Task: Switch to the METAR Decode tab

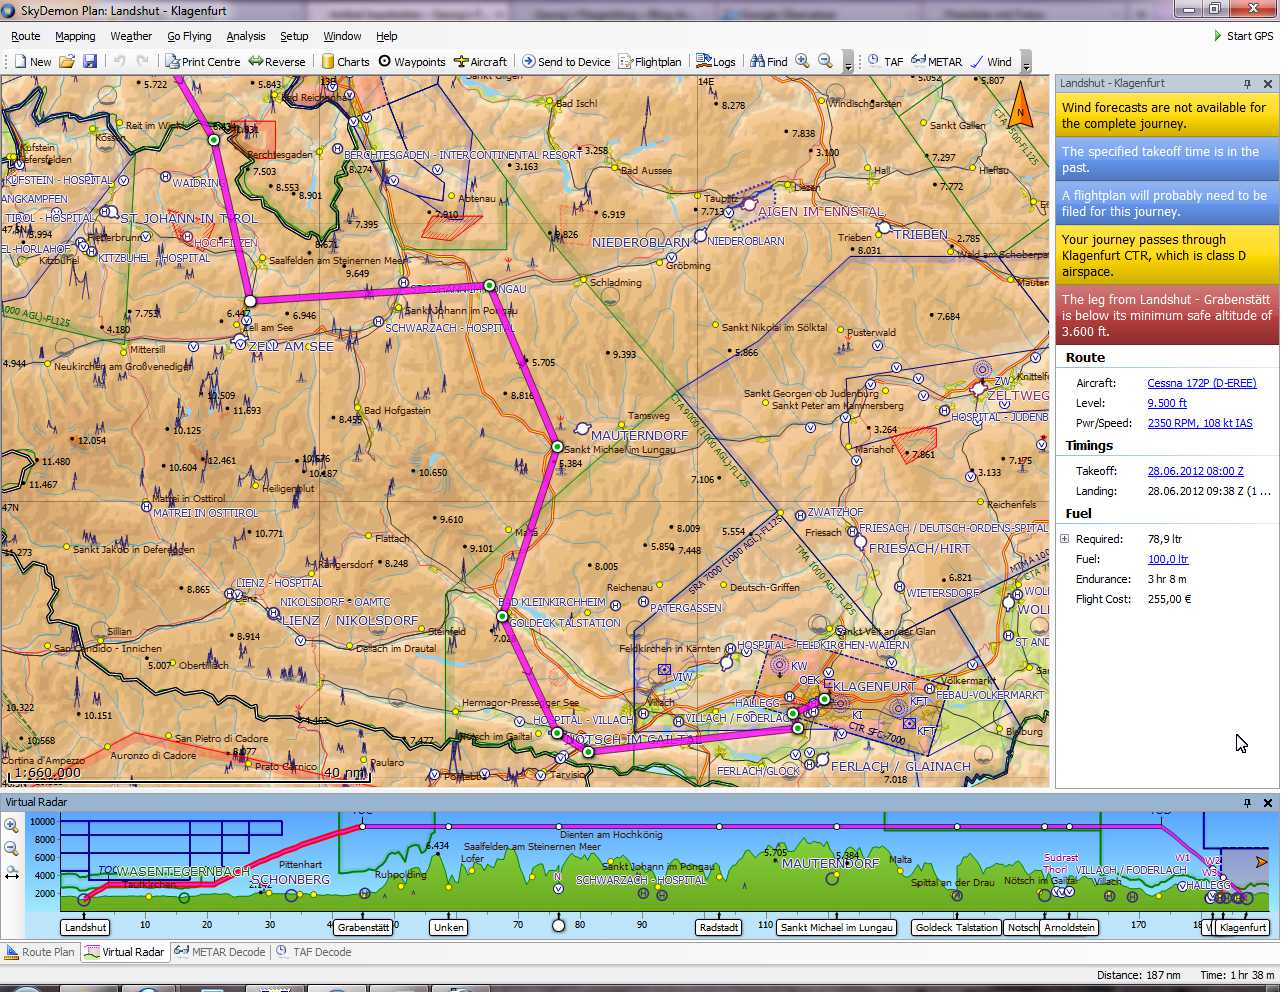Action: 221,952
